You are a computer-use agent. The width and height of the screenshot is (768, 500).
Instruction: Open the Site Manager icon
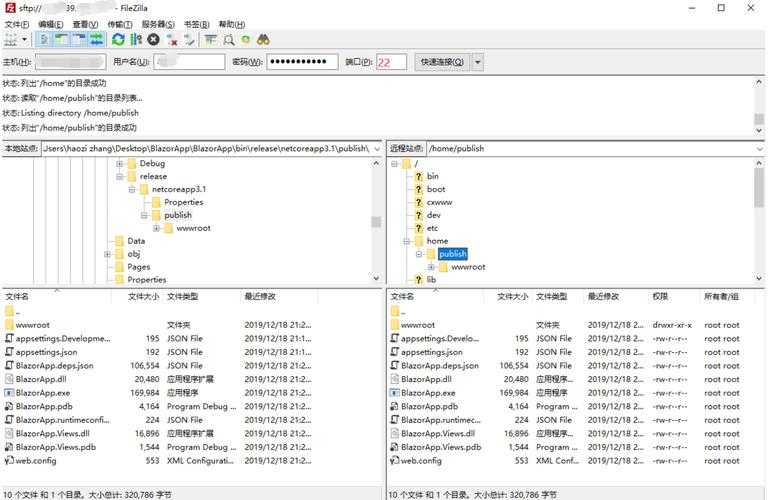10,40
